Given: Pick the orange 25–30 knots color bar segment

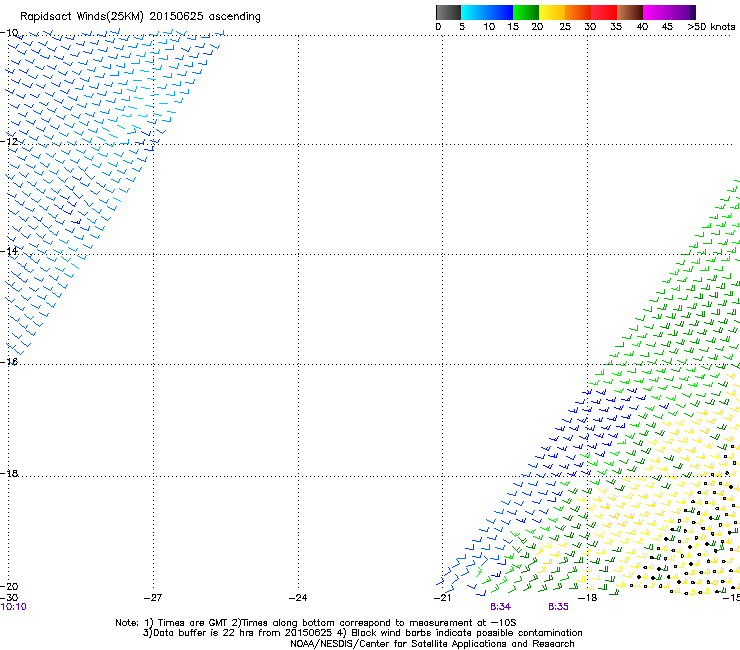Looking at the screenshot, I should click(x=578, y=12).
